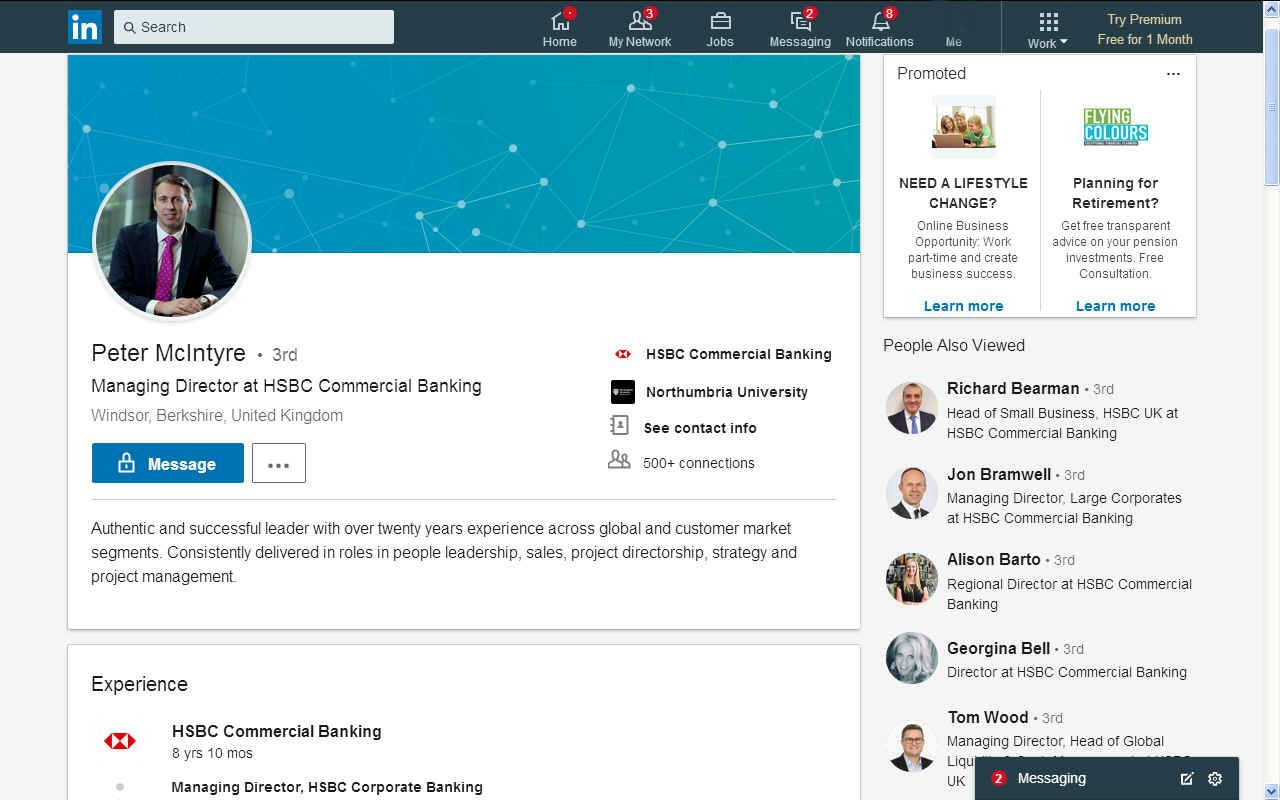
Task: Click Windsor, Berkshire, United Kingdom location
Action: (217, 415)
